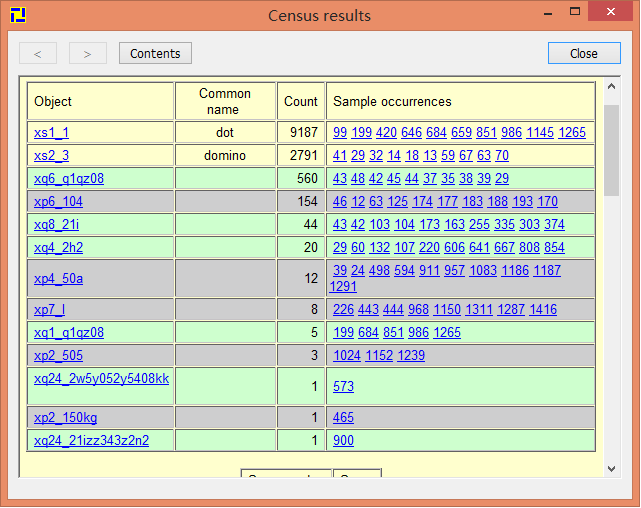Click the vertical scrollbar thumb
641x508 pixels.
[612, 150]
